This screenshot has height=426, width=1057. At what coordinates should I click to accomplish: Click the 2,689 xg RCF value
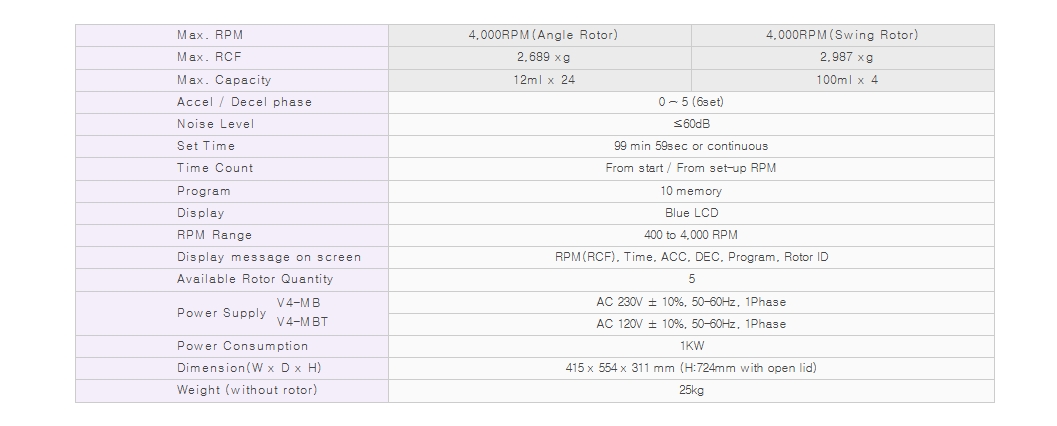pos(543,57)
